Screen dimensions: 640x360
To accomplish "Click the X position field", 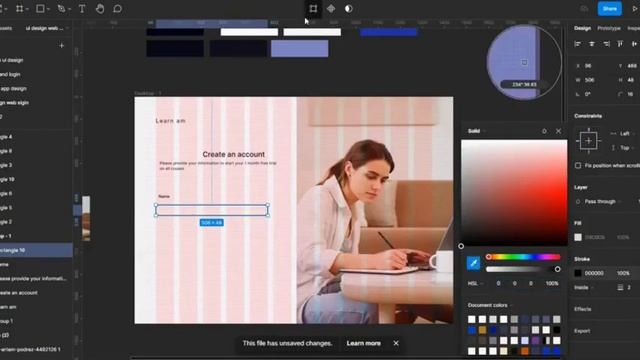I will click(588, 66).
